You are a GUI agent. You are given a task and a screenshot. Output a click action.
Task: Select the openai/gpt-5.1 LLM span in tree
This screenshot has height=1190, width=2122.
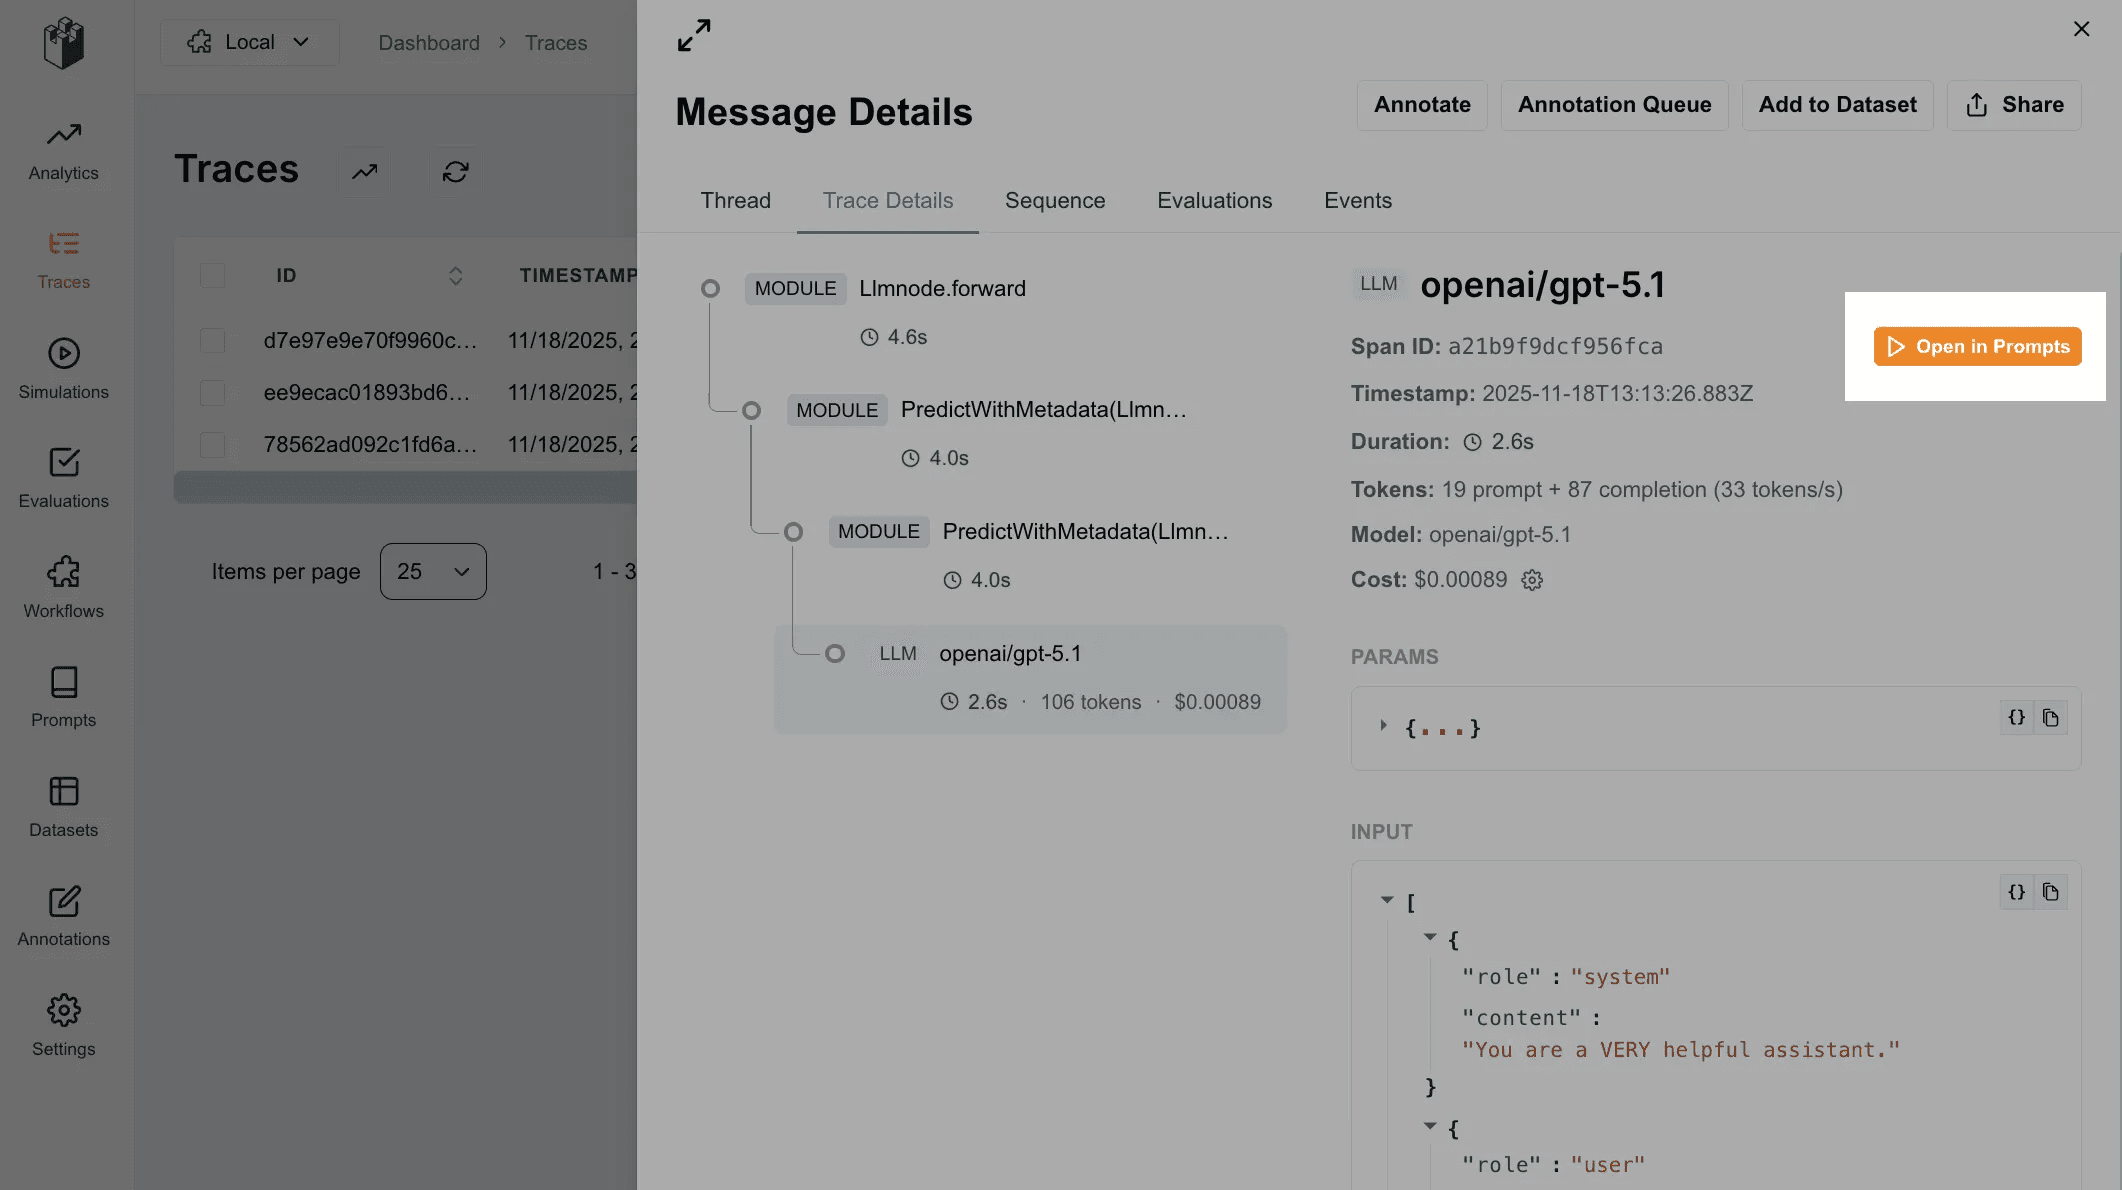pos(1030,679)
